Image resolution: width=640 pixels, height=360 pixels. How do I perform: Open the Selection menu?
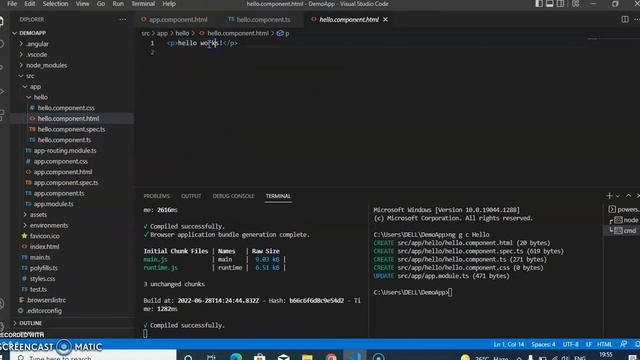pyautogui.click(x=55, y=4)
